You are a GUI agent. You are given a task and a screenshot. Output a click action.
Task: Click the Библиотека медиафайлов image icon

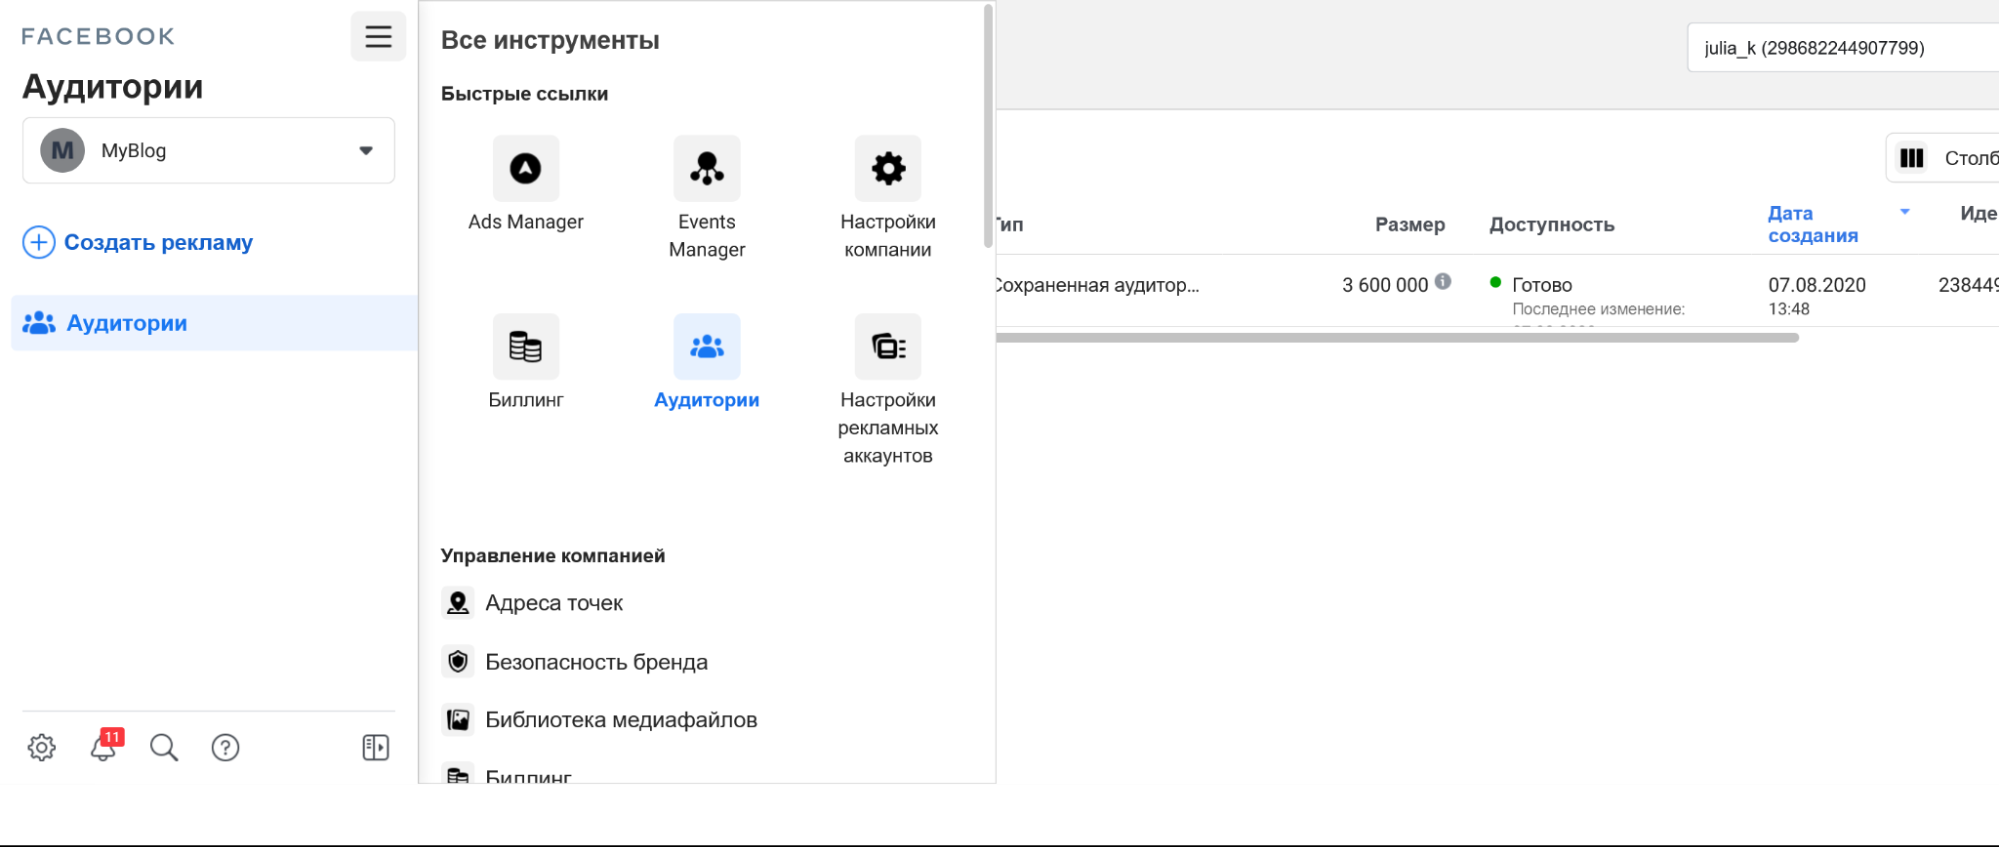click(x=458, y=720)
